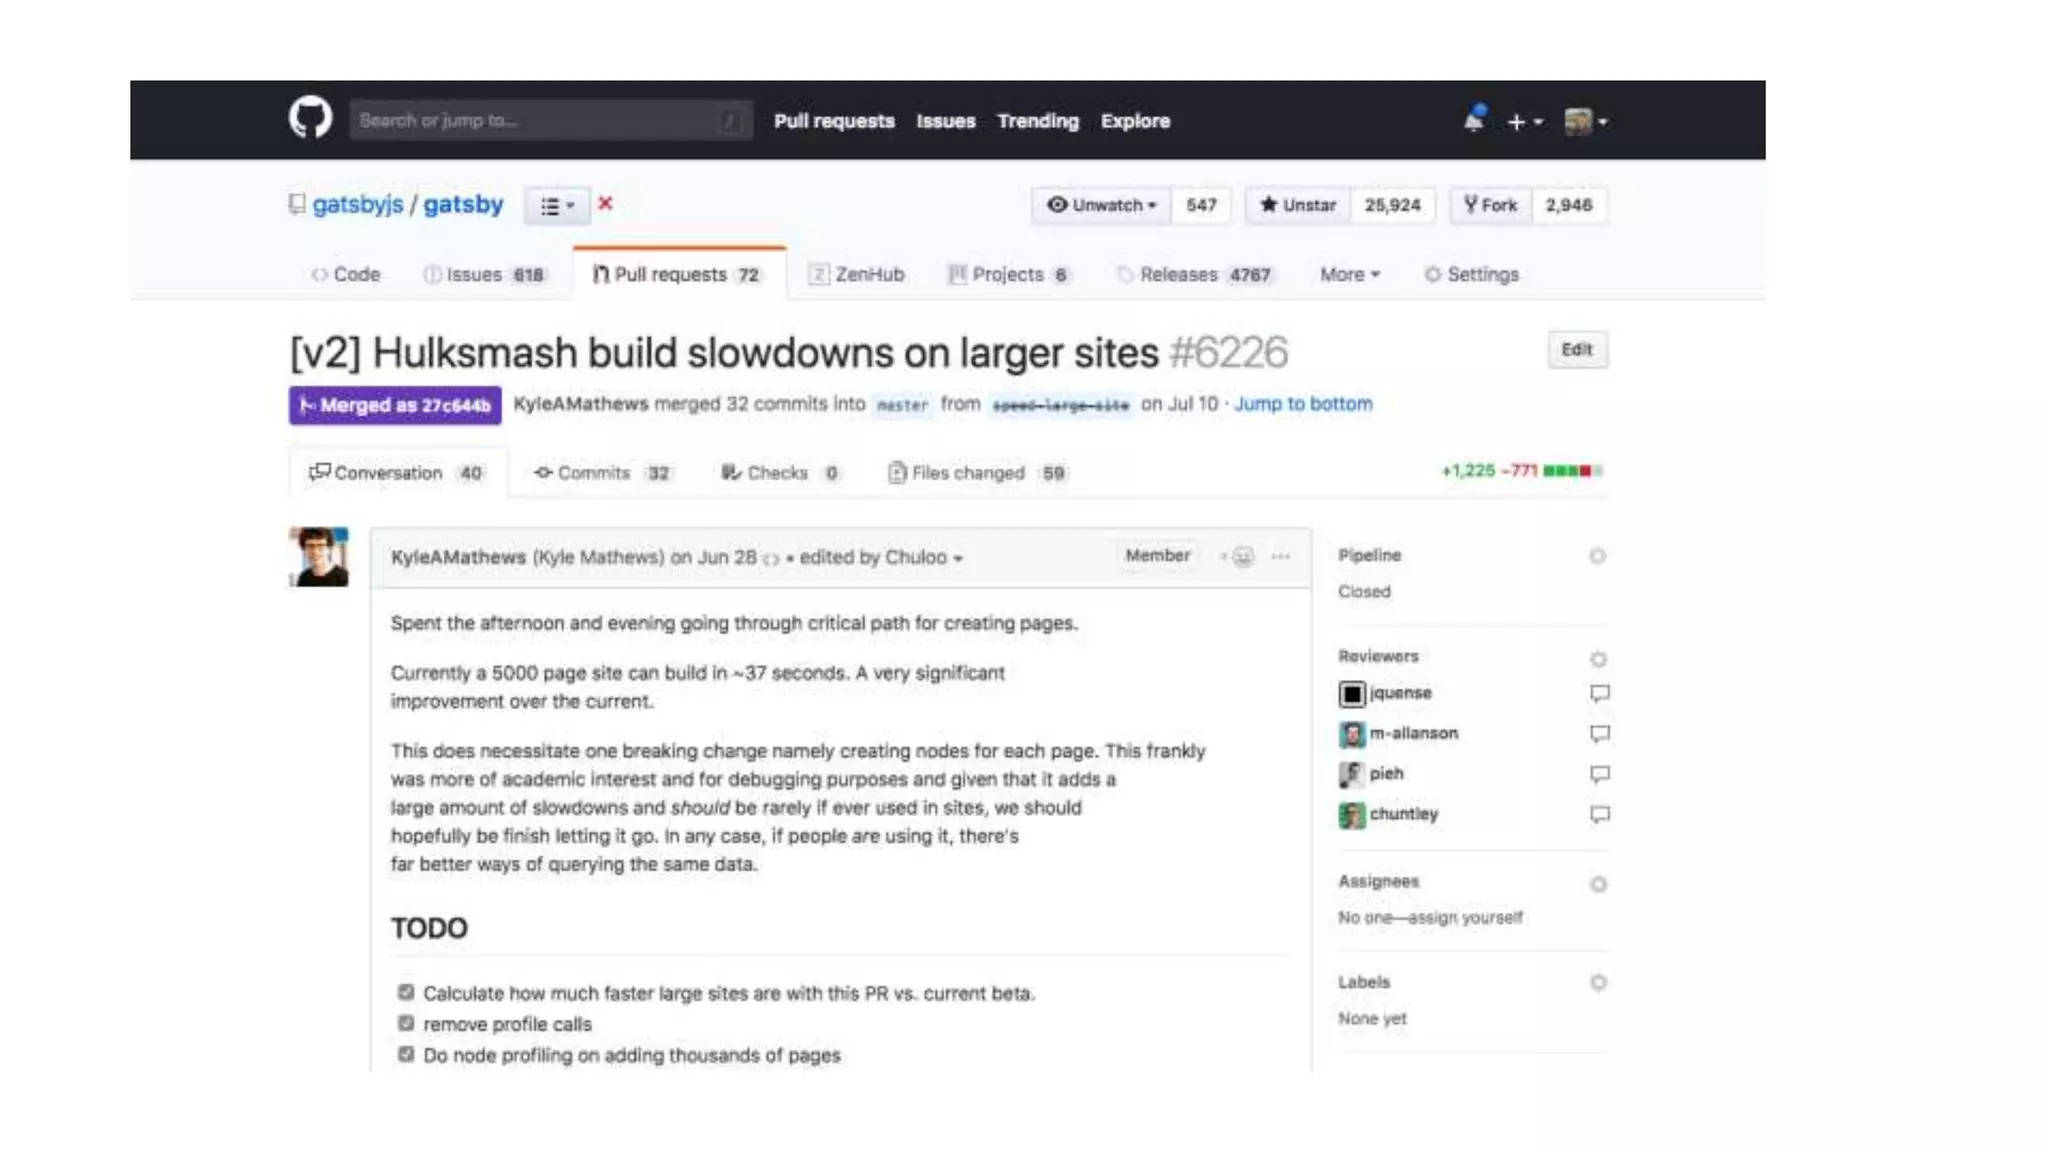Uncheck the 'remove profile calls' checkbox
This screenshot has width=2048, height=1152.
pyautogui.click(x=406, y=1024)
